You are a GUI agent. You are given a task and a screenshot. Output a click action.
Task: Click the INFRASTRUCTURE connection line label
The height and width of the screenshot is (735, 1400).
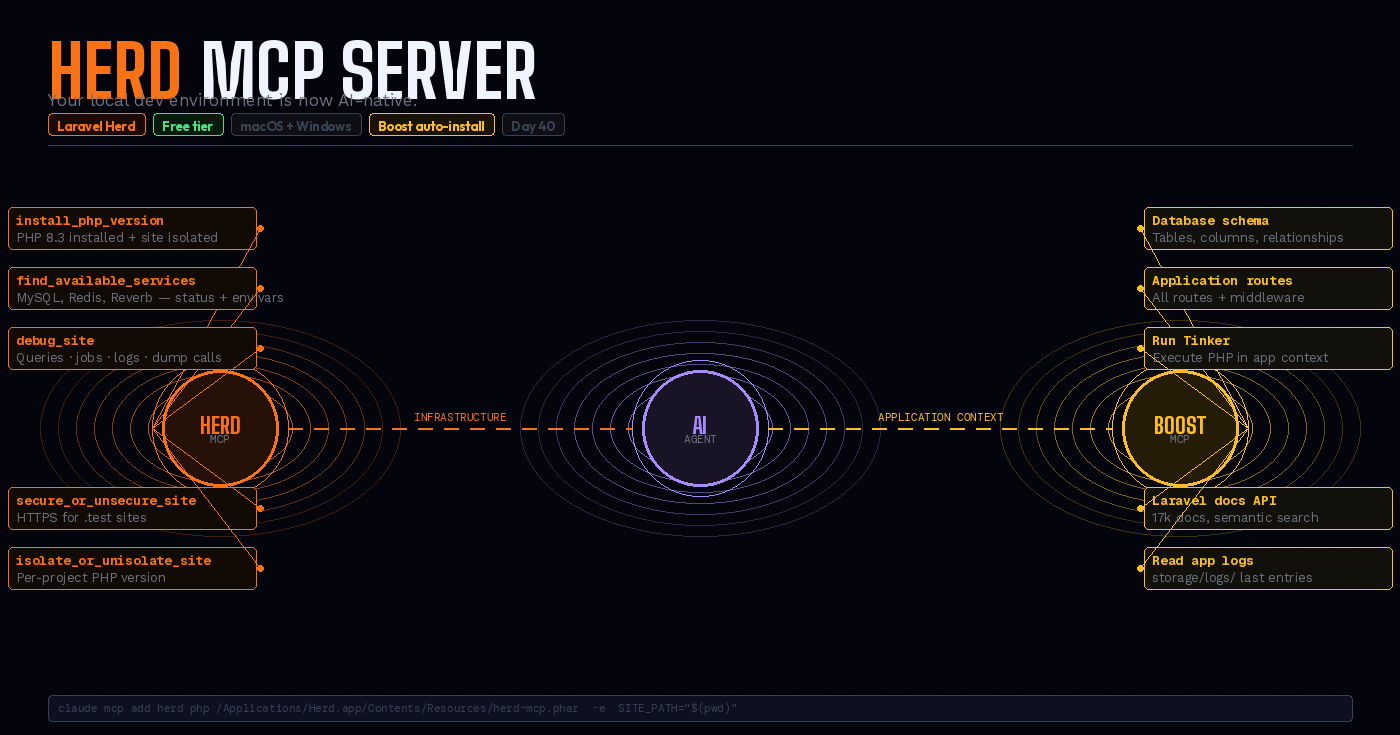coord(460,417)
